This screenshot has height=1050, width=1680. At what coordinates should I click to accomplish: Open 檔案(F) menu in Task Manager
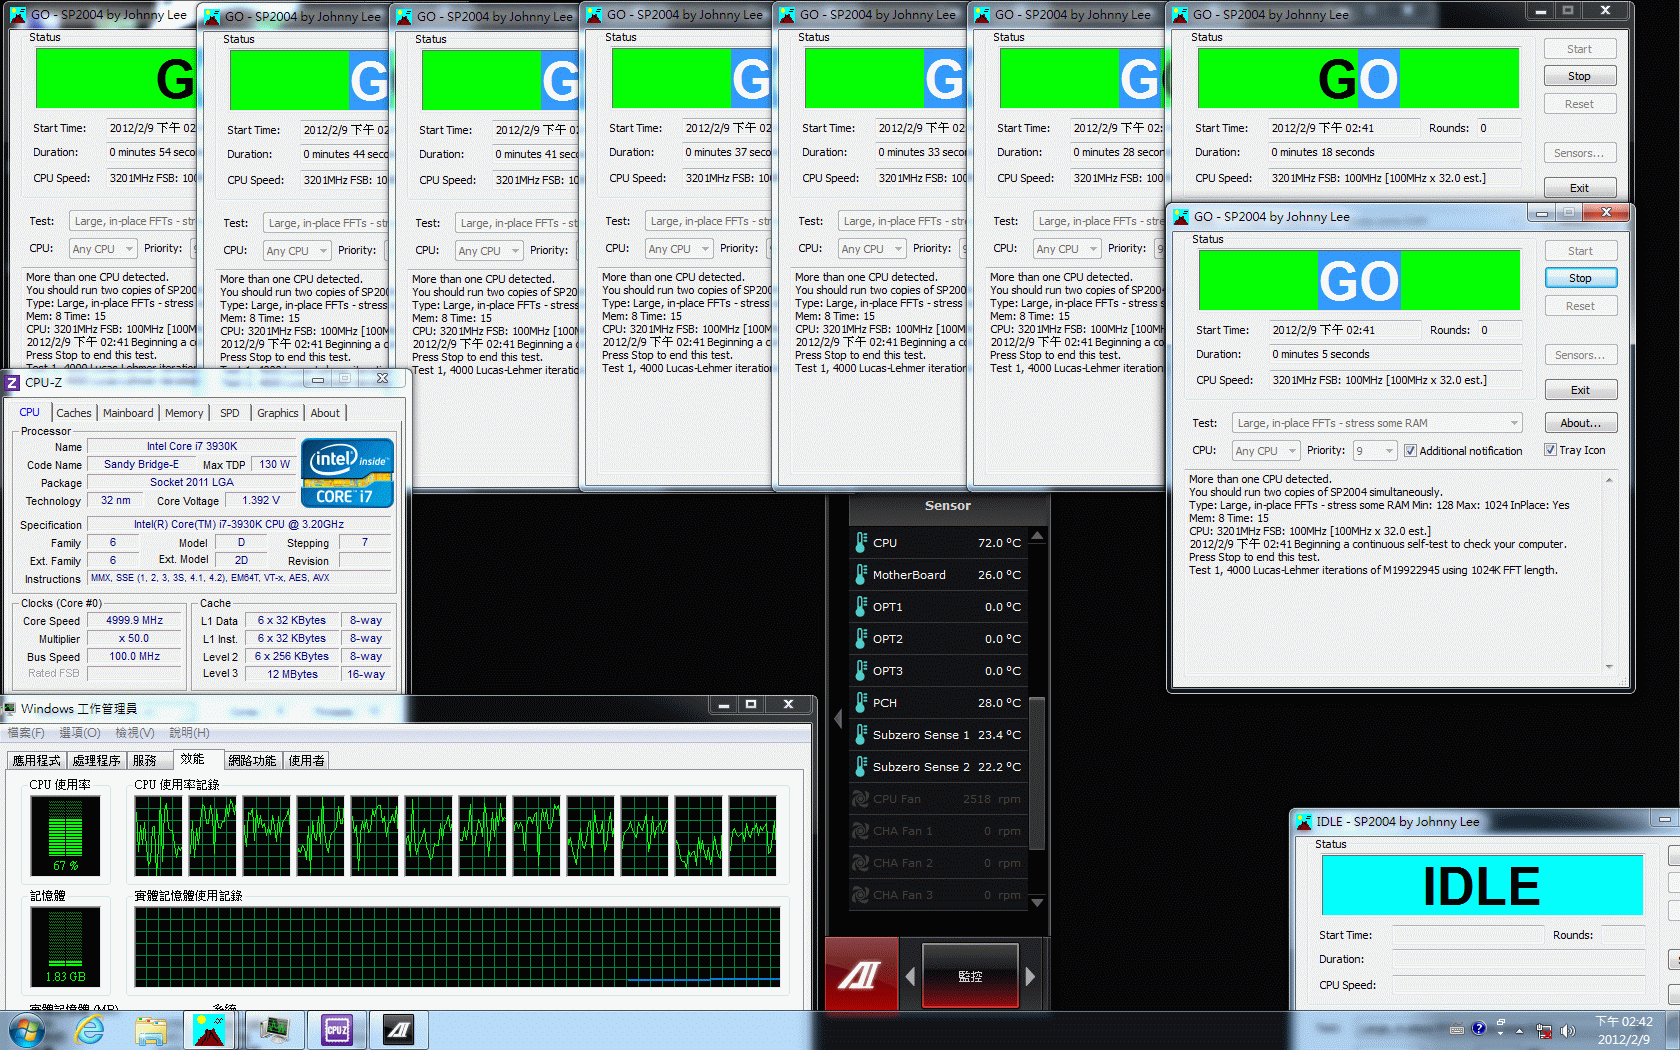coord(26,733)
